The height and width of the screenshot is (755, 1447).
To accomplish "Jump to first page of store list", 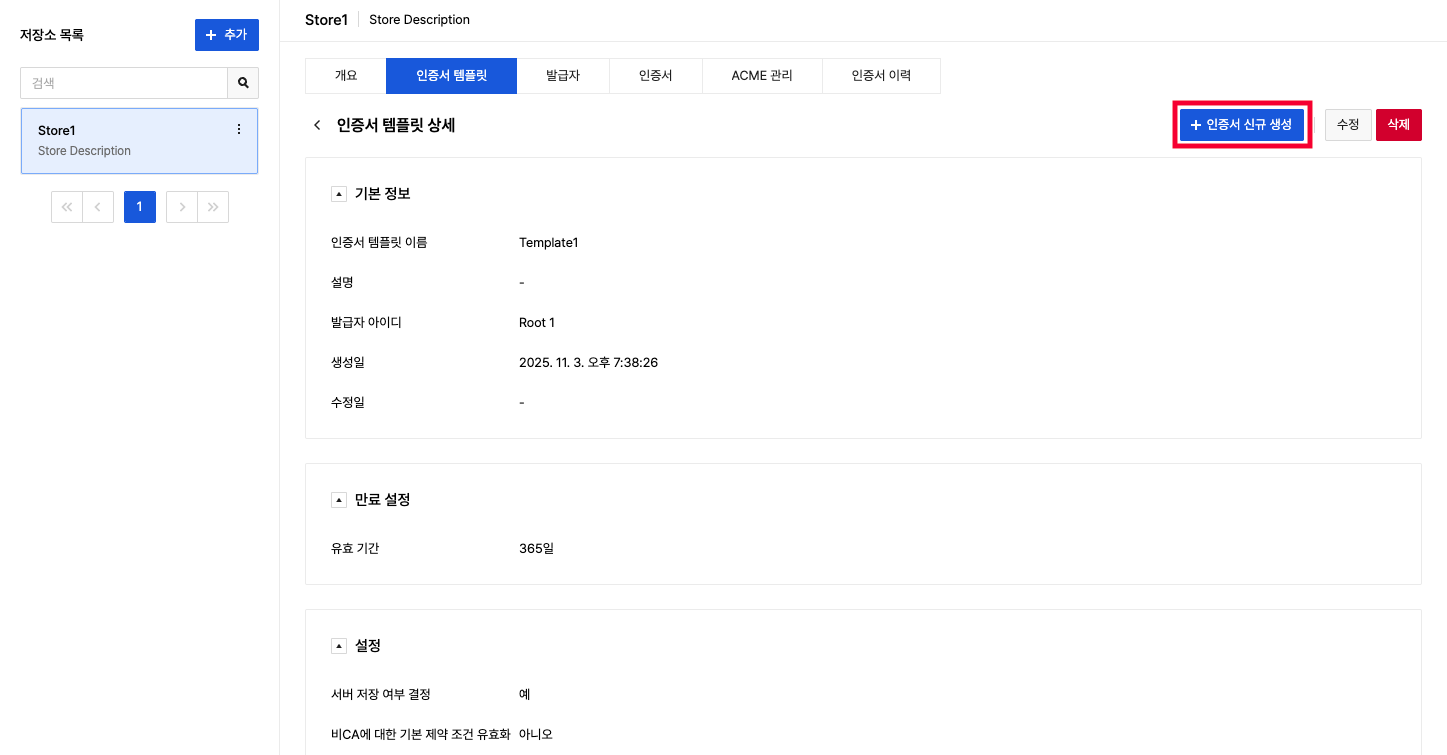I will pos(67,207).
